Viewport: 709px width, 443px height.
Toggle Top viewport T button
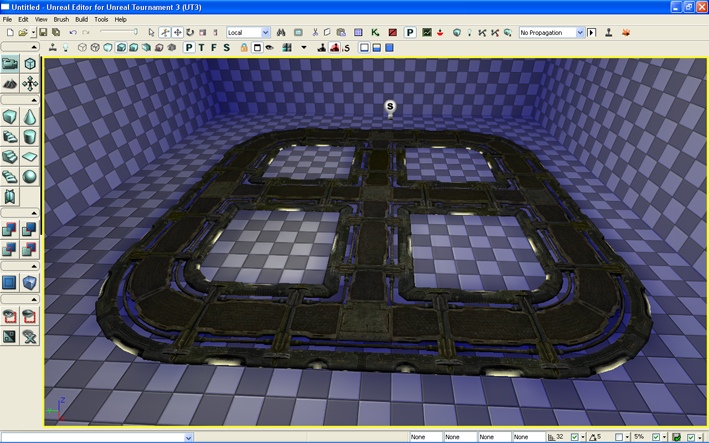(201, 47)
